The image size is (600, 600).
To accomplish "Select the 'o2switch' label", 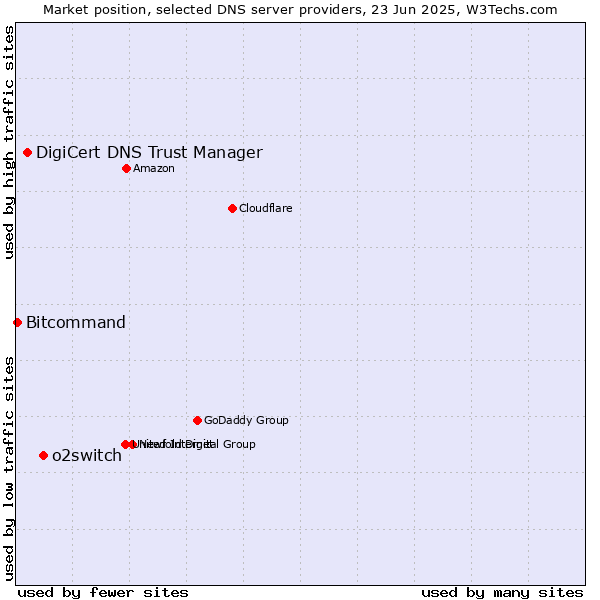I will [87, 455].
